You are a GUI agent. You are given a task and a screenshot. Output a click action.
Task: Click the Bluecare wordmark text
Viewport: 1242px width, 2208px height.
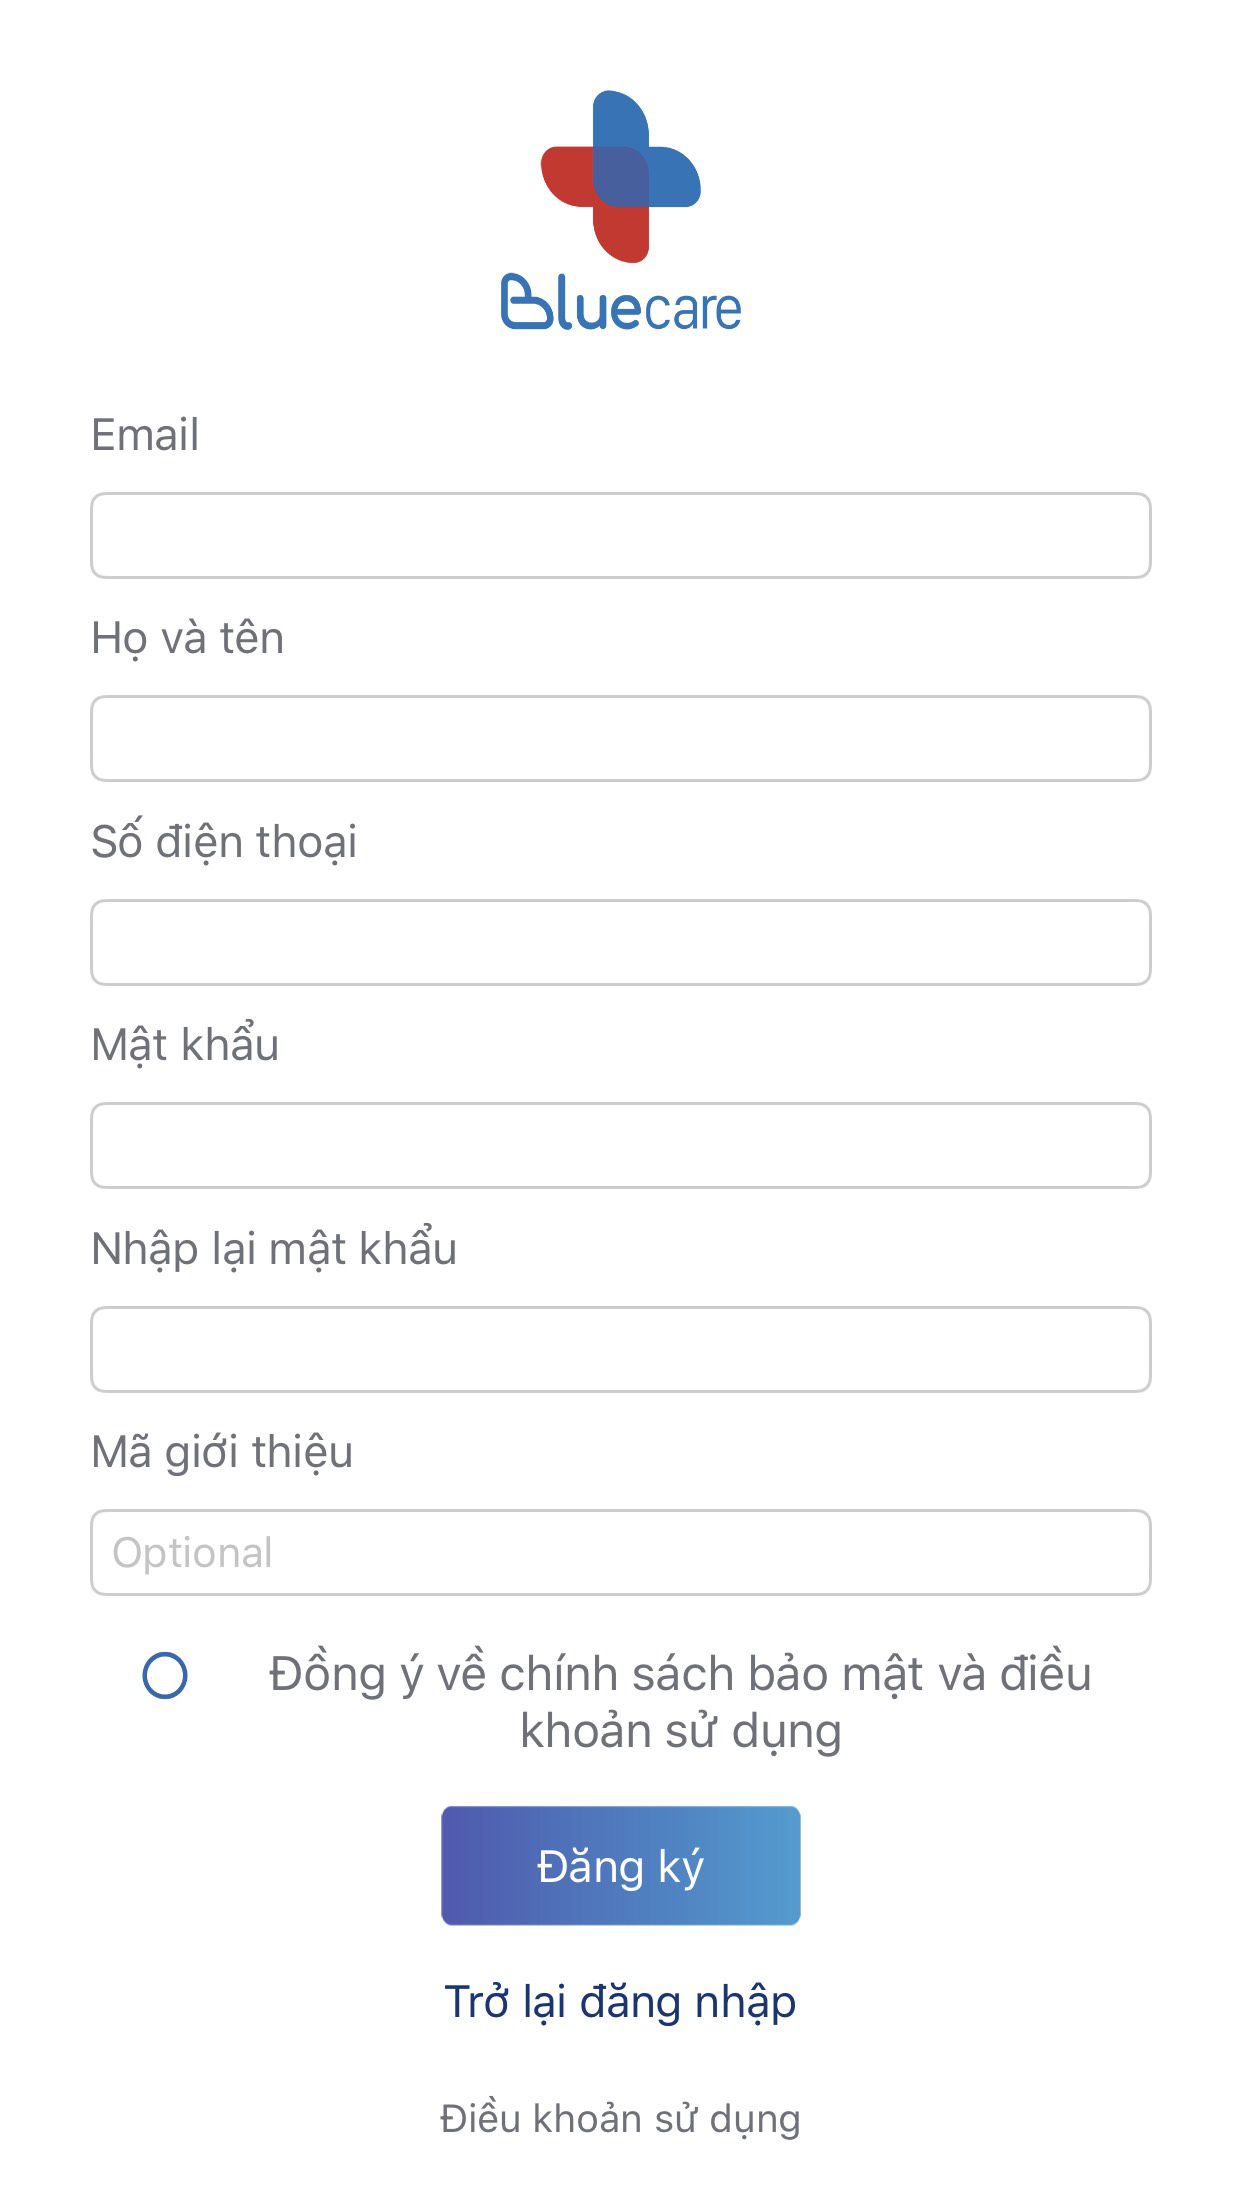click(x=621, y=304)
